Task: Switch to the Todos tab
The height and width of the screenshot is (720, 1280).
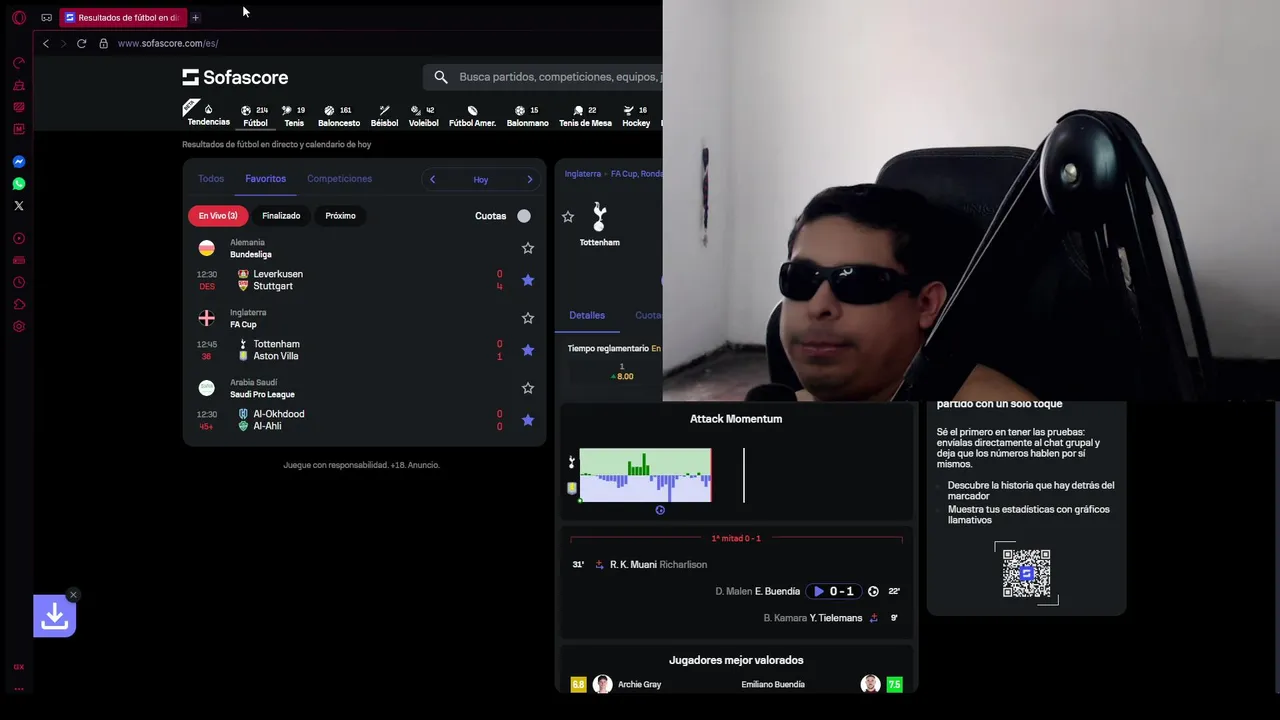Action: point(211,179)
